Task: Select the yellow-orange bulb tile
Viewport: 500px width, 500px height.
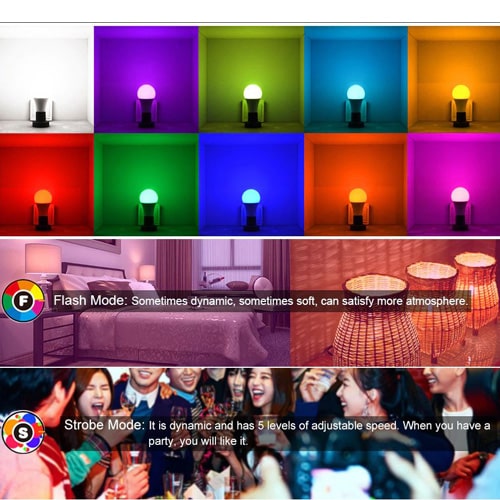Action: pyautogui.click(x=454, y=79)
